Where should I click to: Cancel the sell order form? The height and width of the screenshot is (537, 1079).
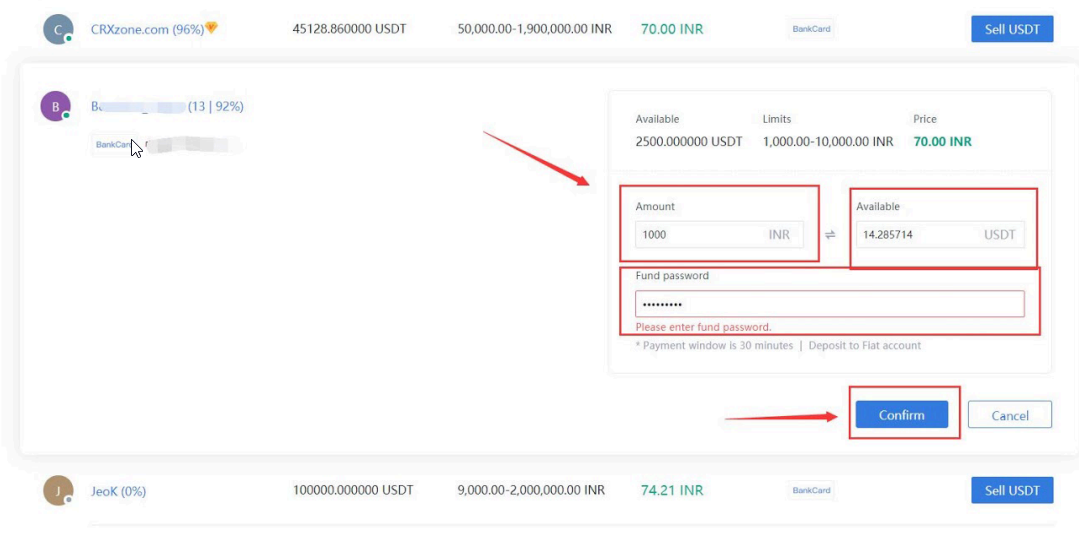point(1009,415)
